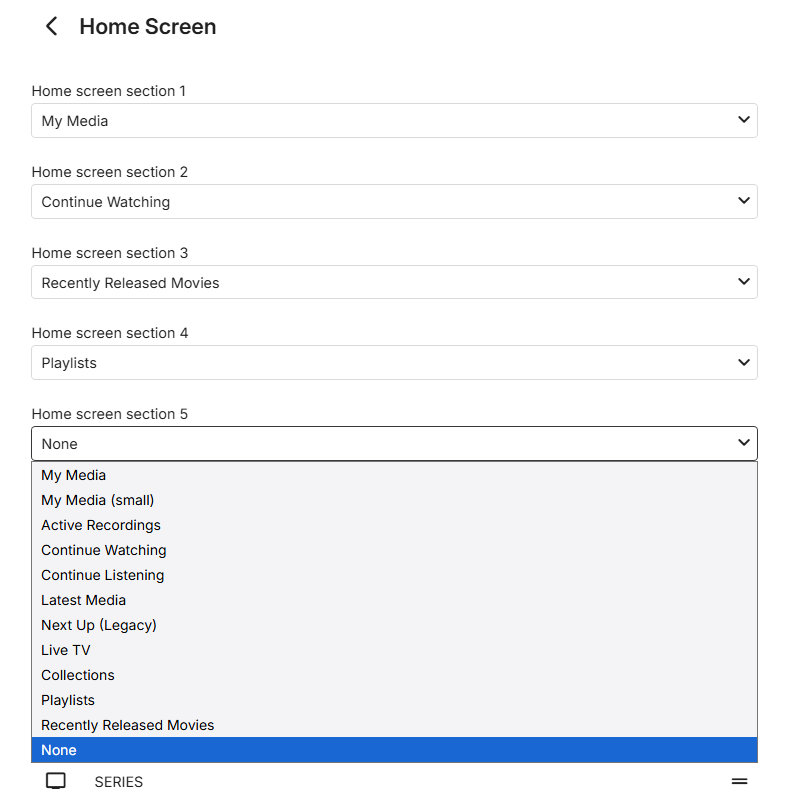Choose 'Collections' option
Viewport: 809px width, 789px height.
[x=78, y=675]
